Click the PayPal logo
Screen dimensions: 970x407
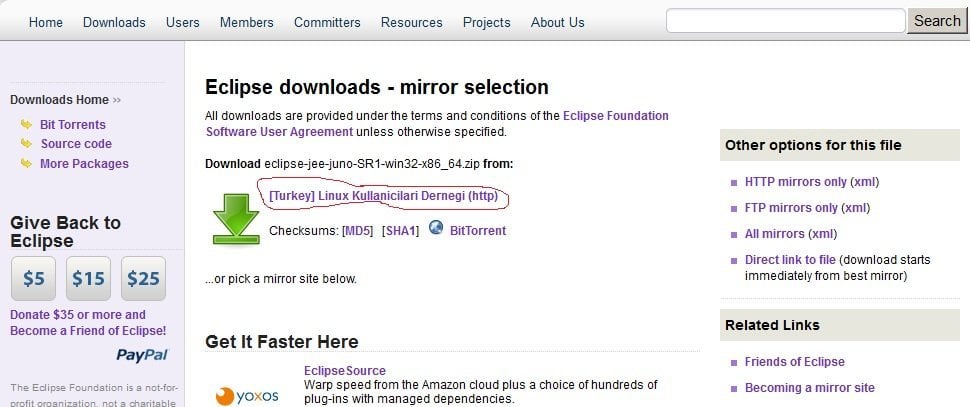click(x=141, y=355)
